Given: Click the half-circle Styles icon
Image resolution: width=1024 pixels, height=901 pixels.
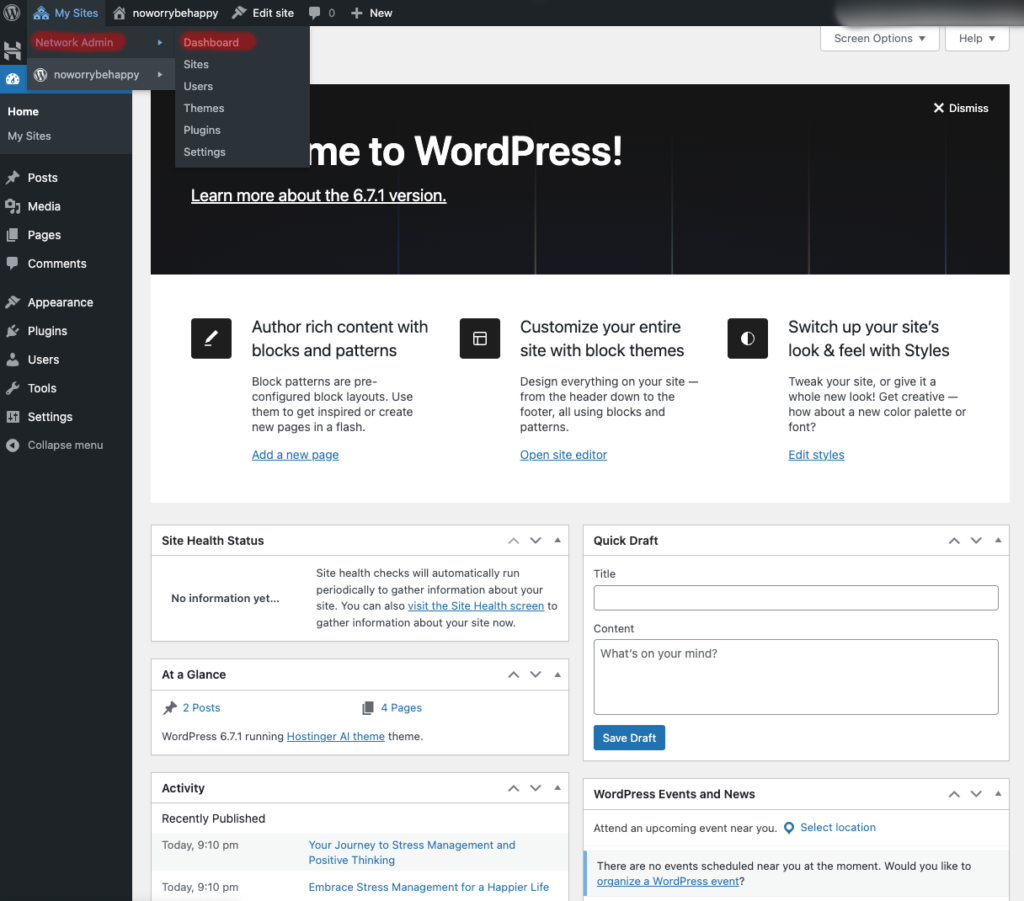Looking at the screenshot, I should (x=748, y=338).
